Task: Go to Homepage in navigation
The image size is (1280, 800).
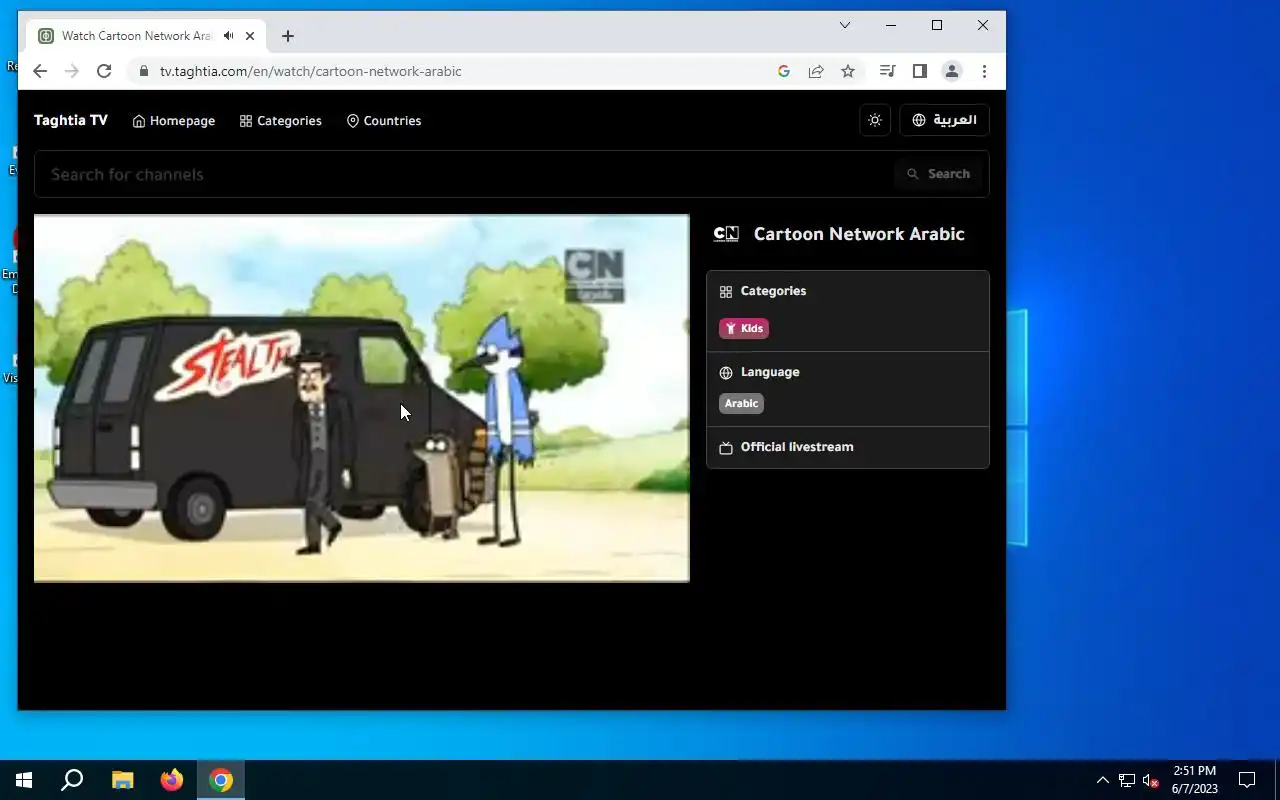Action: pos(174,121)
